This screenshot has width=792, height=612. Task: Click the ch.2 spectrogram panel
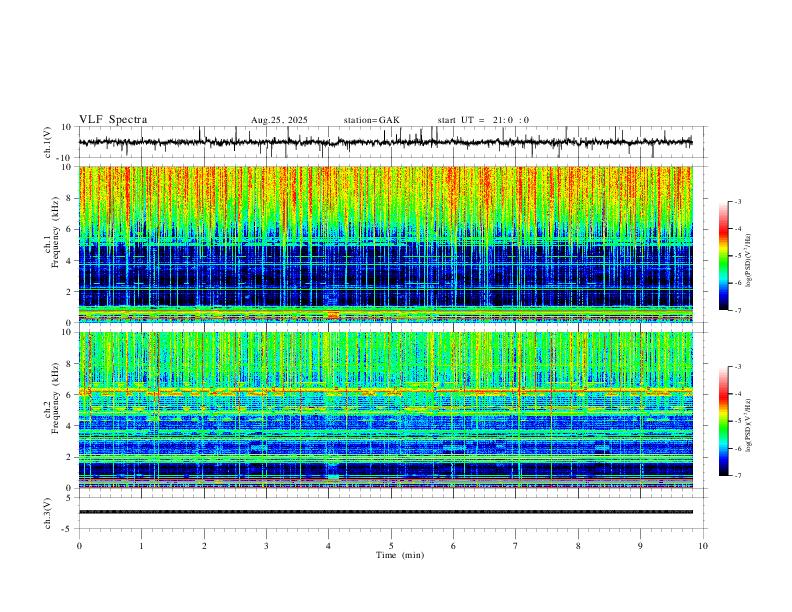[385, 410]
